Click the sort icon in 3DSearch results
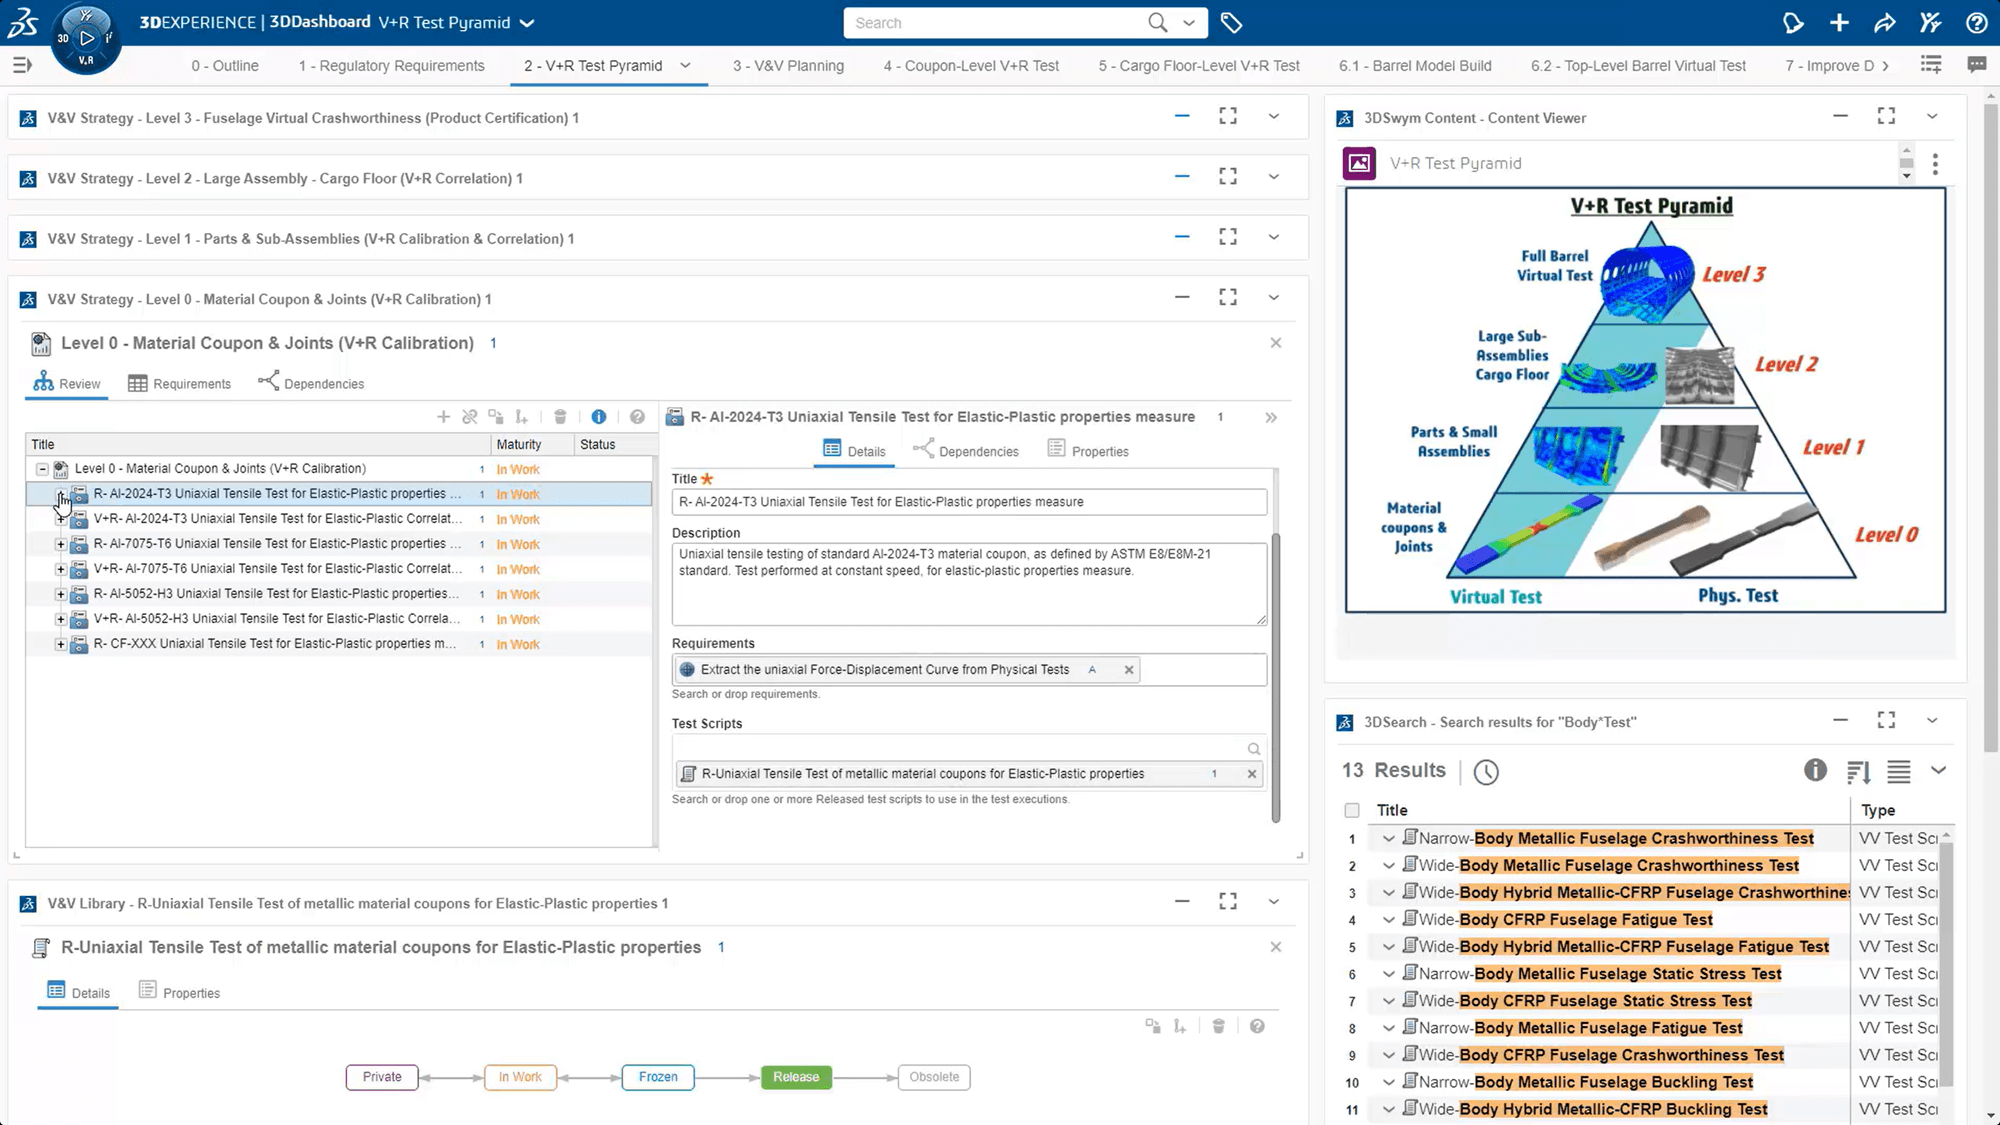Viewport: 2000px width, 1125px height. (1858, 771)
